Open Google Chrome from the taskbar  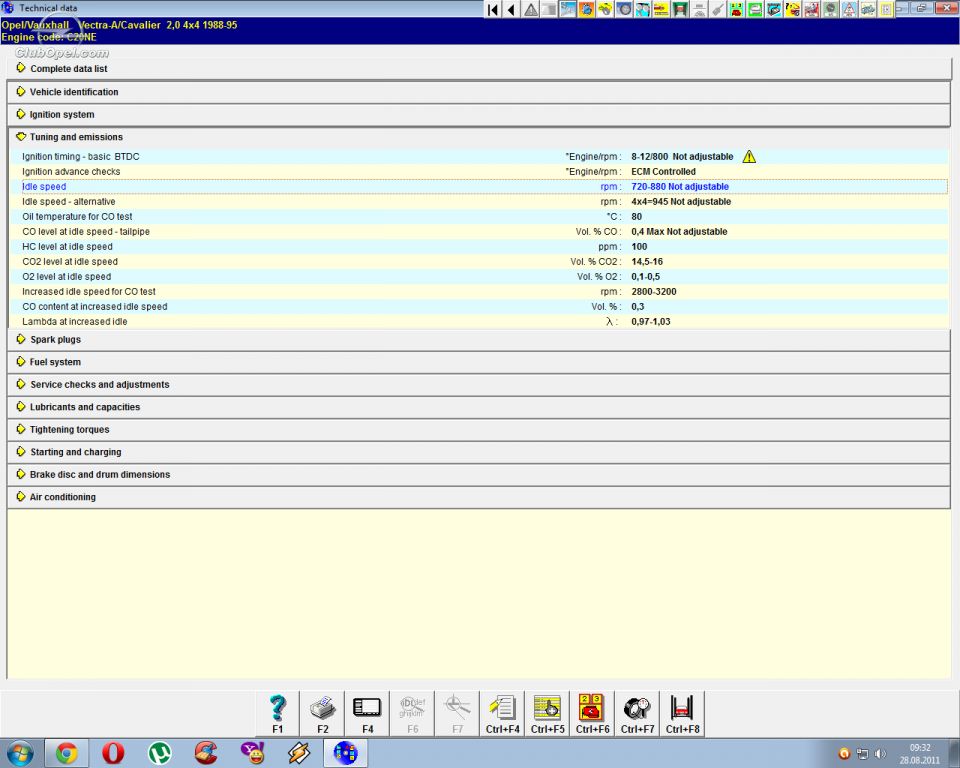(67, 753)
